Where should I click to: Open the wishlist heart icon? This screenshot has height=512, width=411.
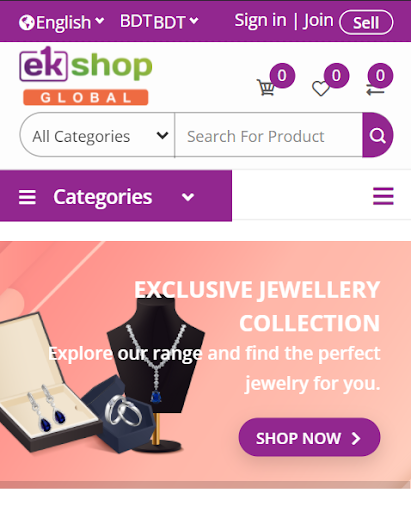pos(321,89)
